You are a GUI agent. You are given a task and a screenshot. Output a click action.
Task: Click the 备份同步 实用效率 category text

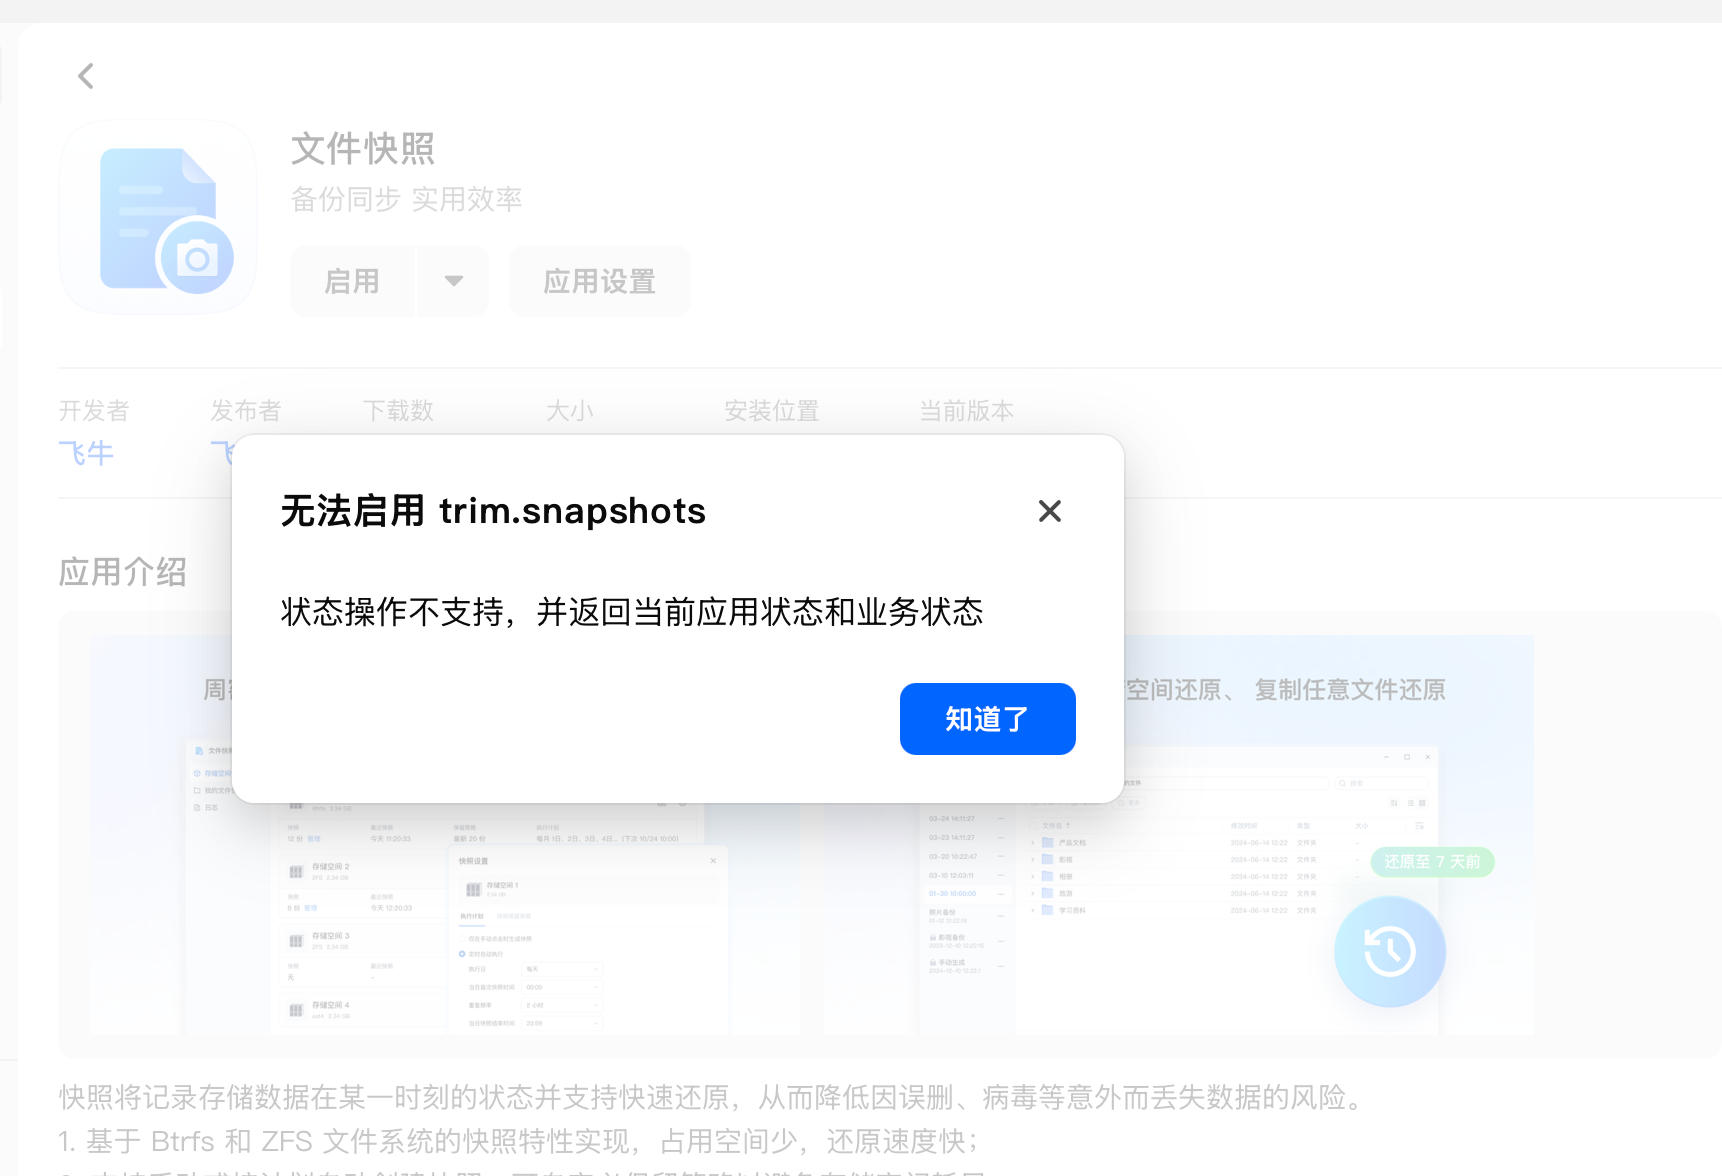coord(406,199)
